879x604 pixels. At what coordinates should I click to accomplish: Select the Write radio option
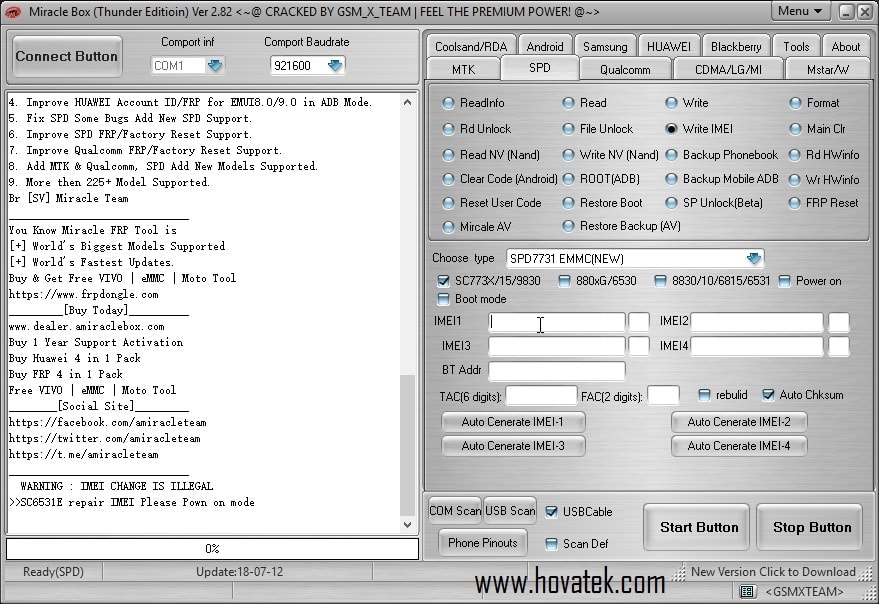687,103
